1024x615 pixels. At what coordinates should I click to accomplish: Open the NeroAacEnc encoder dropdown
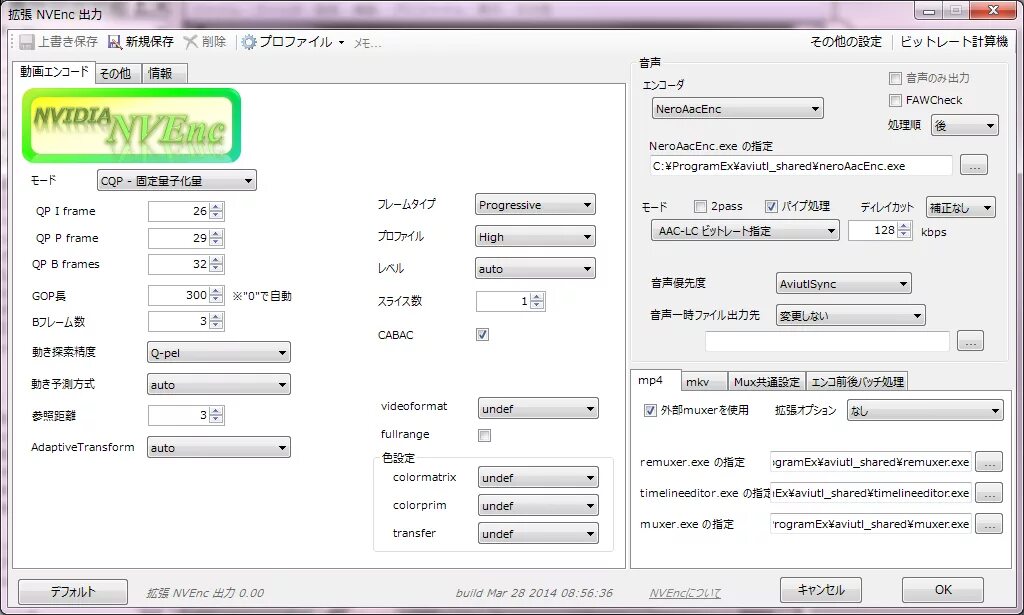tap(737, 109)
